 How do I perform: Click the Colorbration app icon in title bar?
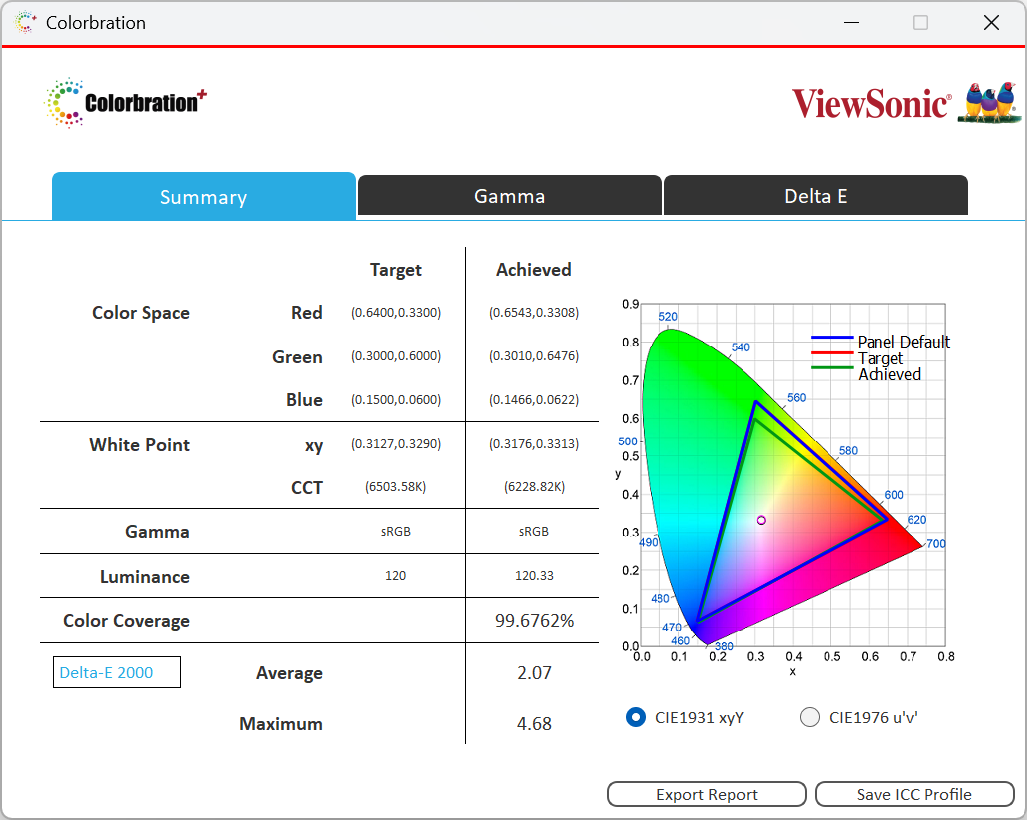[26, 22]
